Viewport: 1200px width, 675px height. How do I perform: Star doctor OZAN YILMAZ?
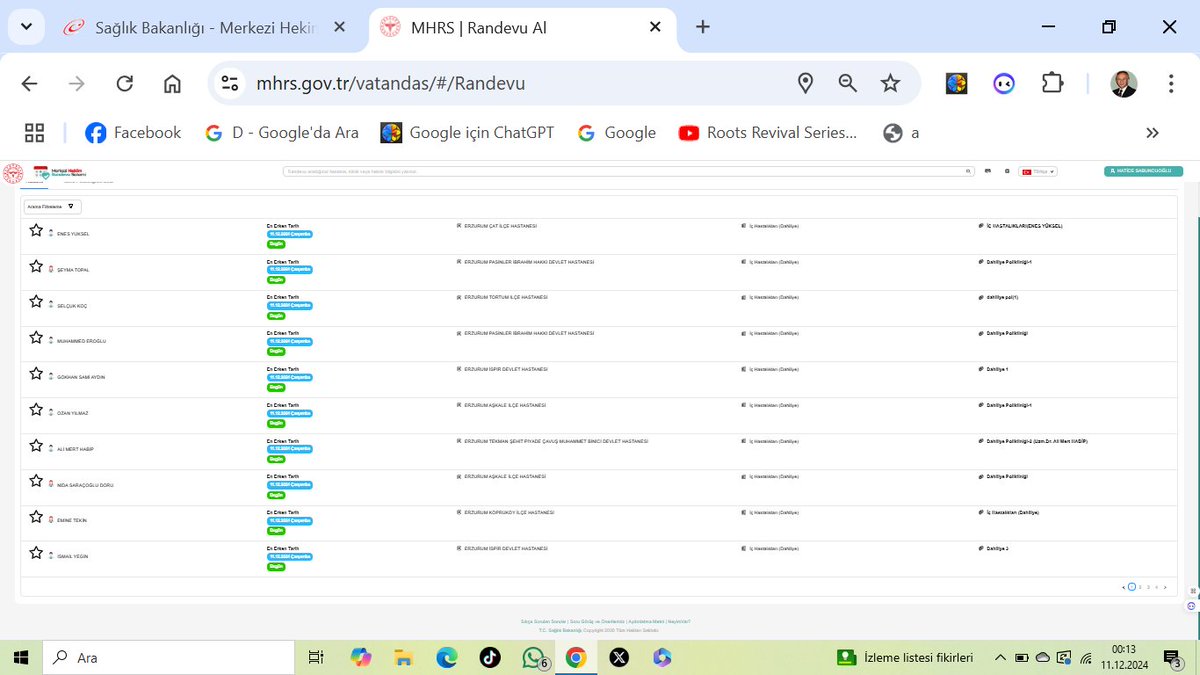(x=36, y=409)
